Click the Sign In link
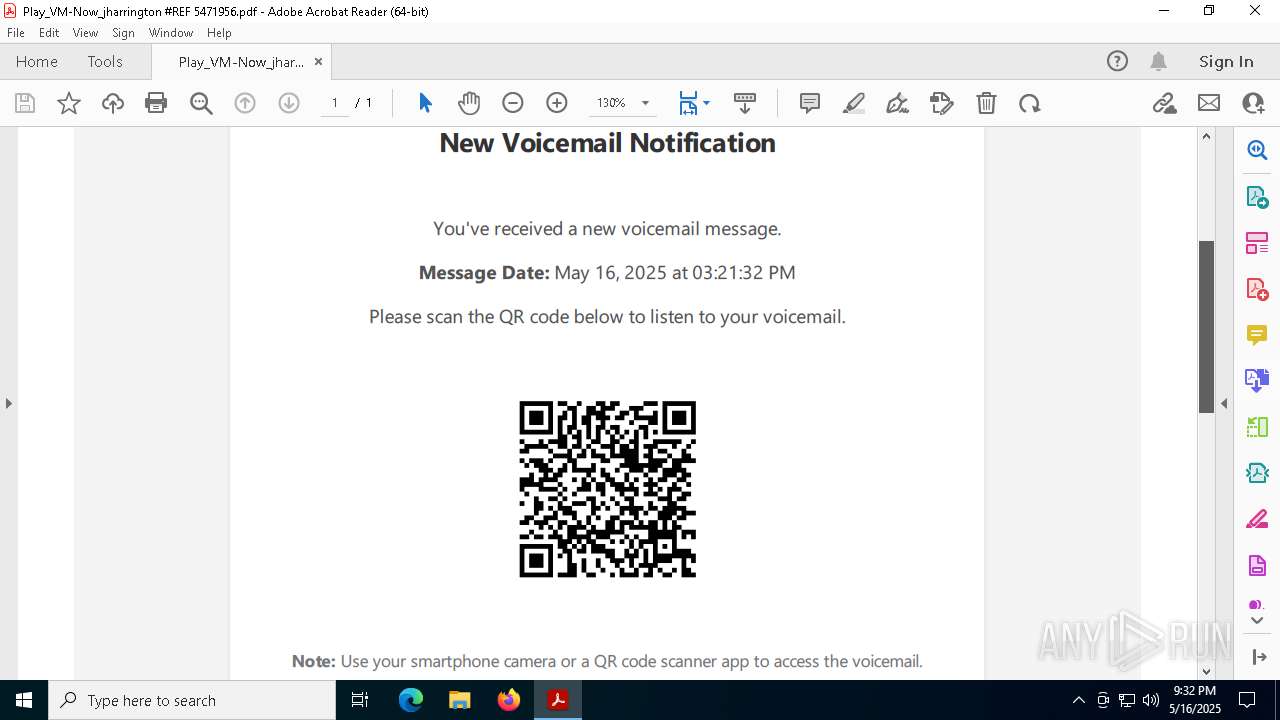 [1226, 62]
